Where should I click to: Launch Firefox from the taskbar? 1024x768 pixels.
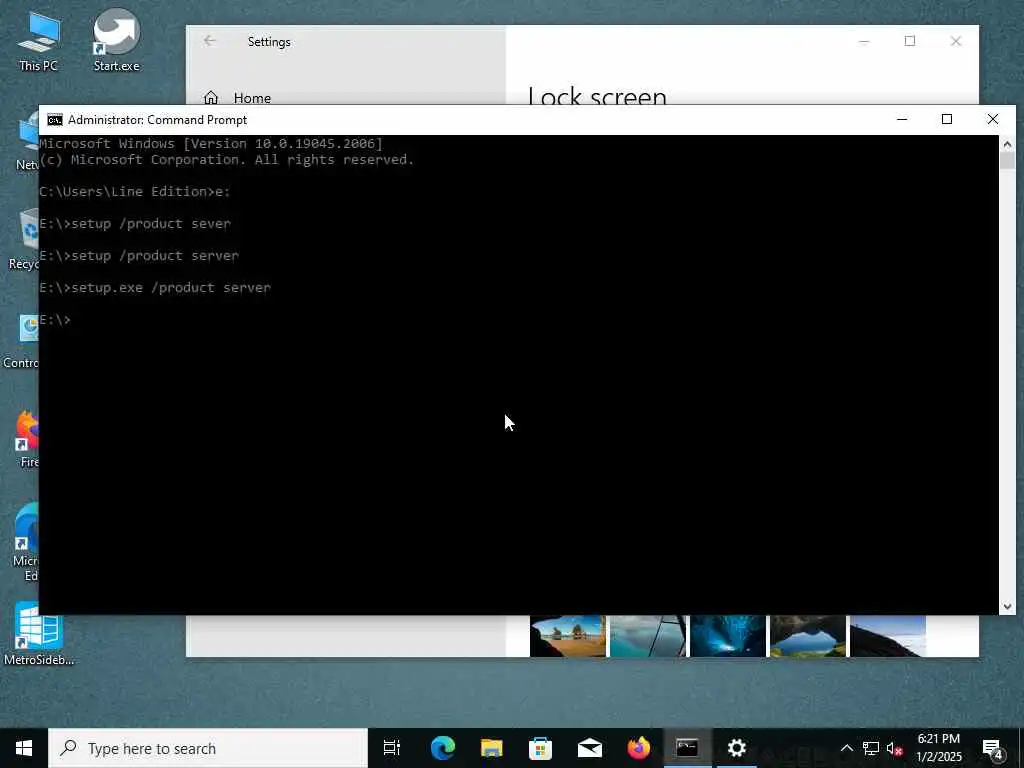click(639, 748)
